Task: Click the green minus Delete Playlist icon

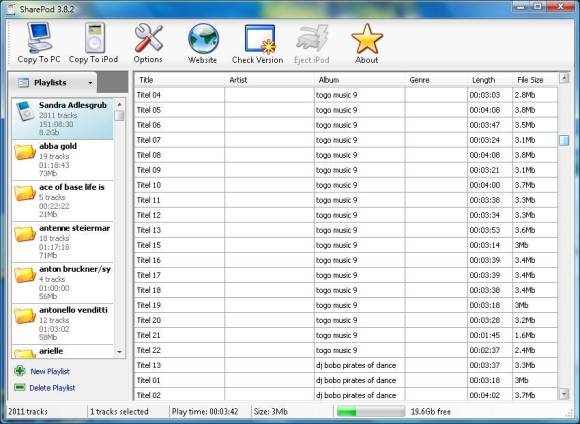Action: pyautogui.click(x=19, y=387)
